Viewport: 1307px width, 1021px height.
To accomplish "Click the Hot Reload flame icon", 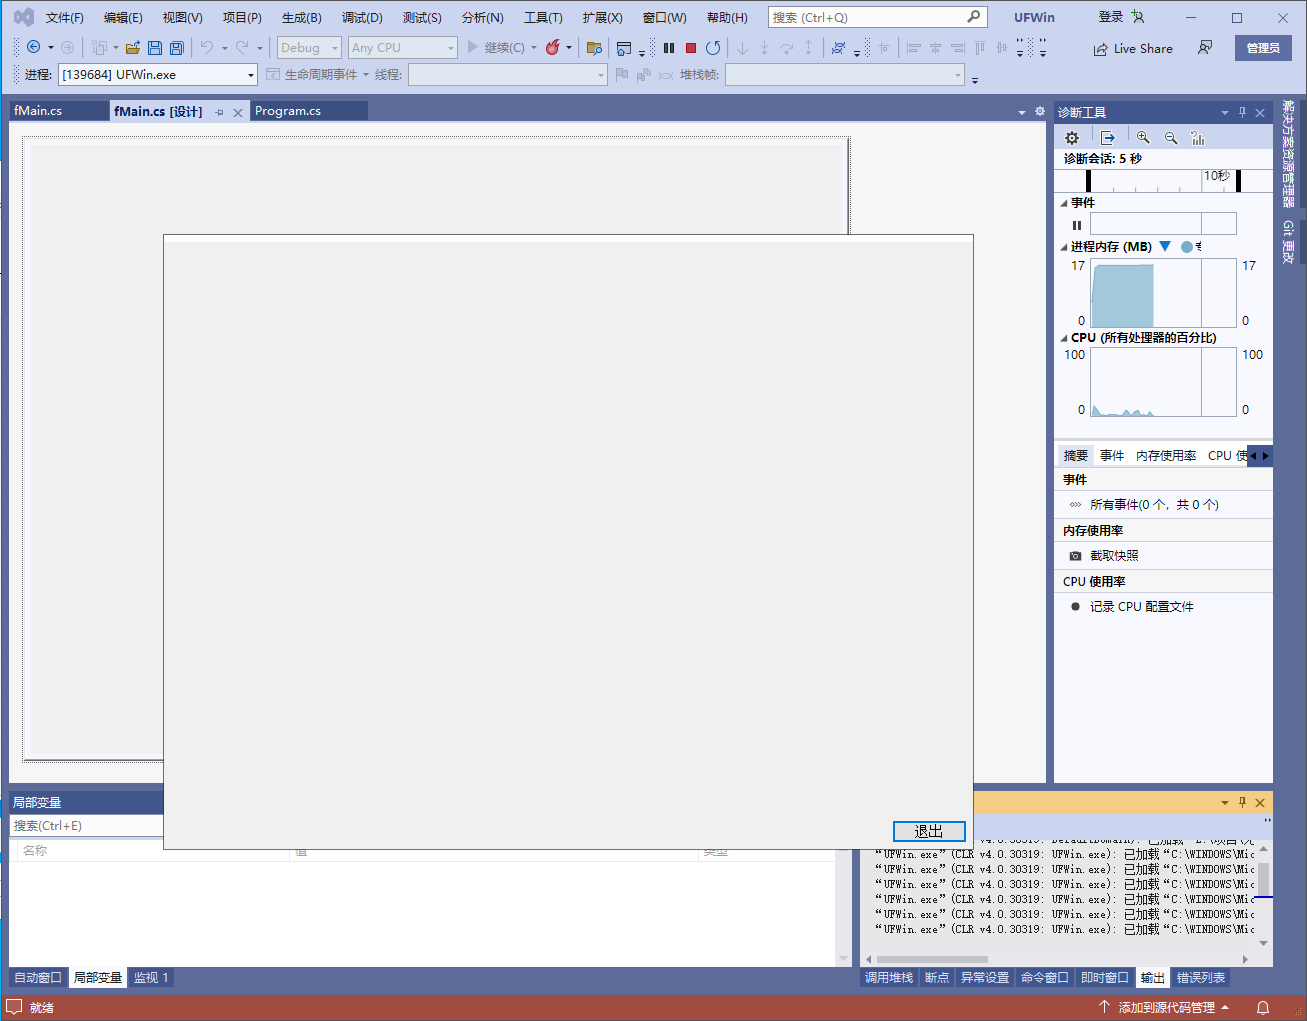I will click(x=552, y=48).
